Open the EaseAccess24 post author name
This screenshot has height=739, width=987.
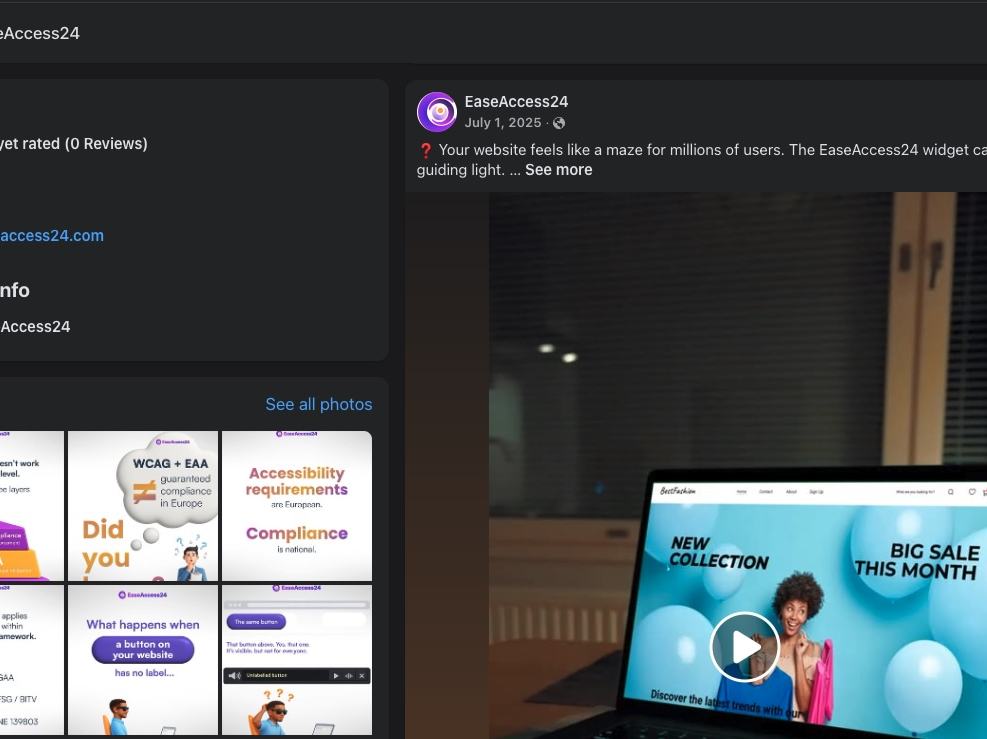tap(516, 101)
